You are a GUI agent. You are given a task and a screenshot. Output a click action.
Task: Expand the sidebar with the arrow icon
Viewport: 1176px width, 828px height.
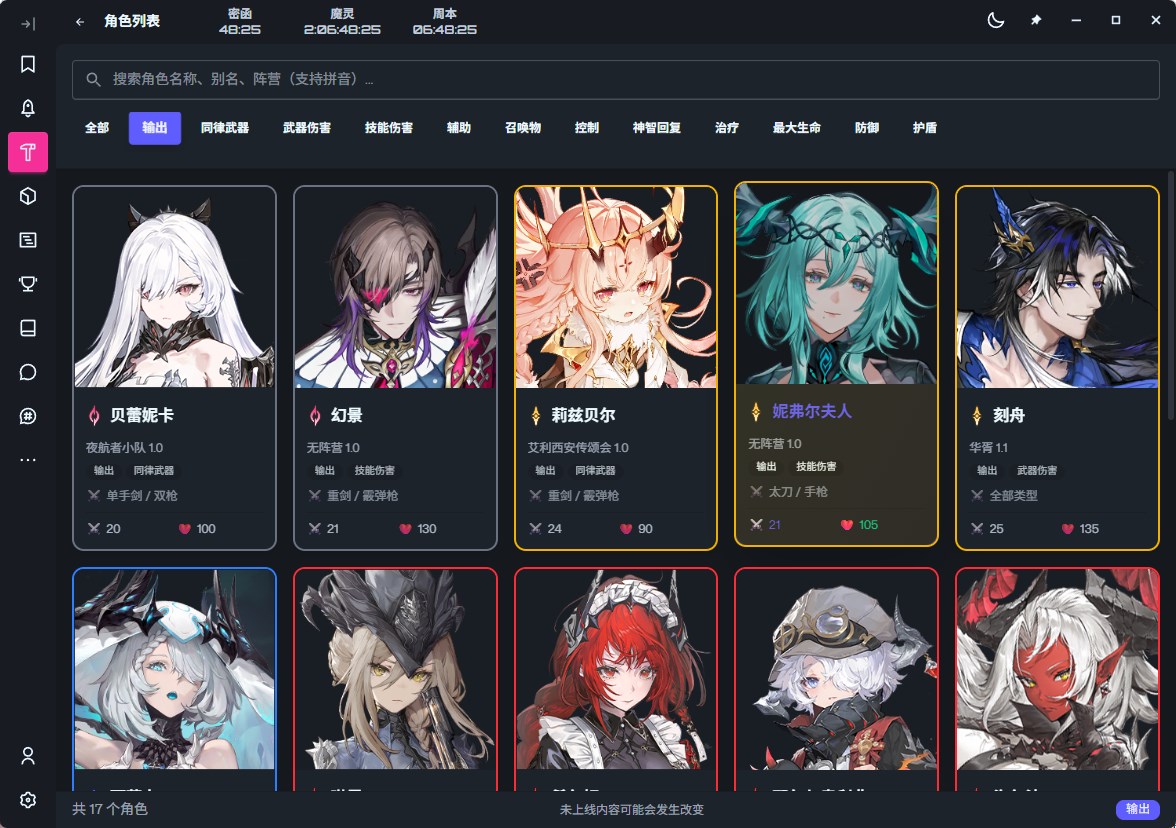[x=28, y=23]
